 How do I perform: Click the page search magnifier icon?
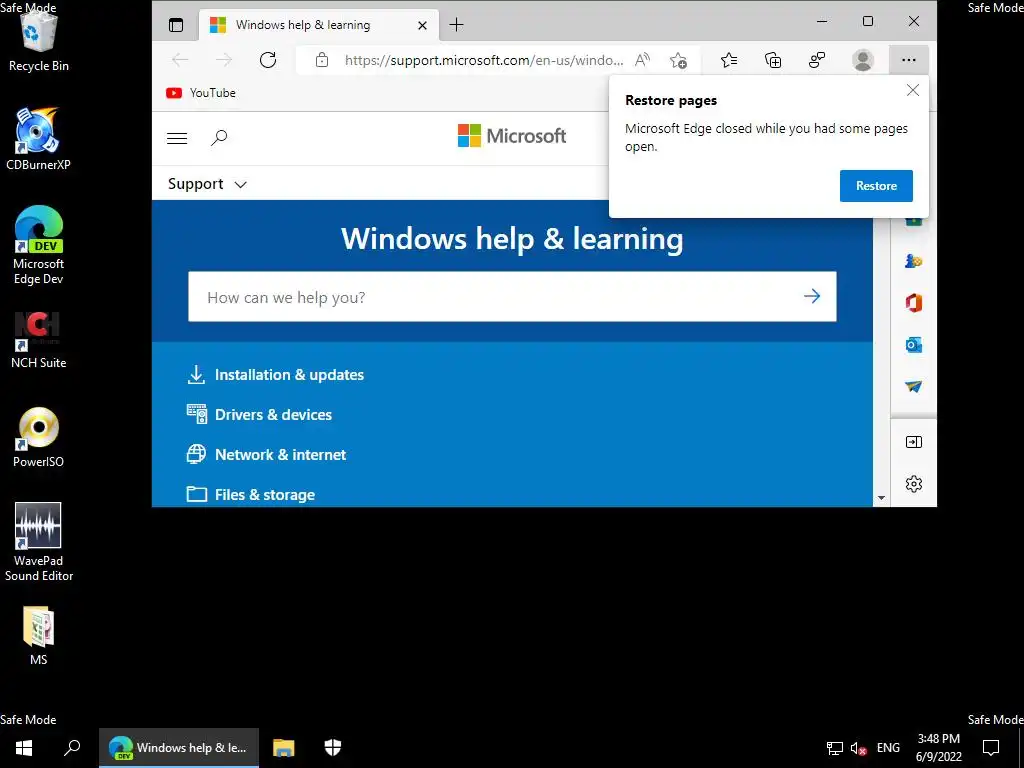pyautogui.click(x=219, y=138)
